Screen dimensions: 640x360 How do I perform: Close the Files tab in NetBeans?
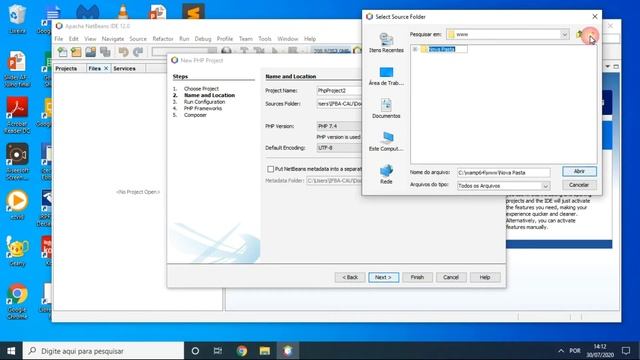point(106,68)
